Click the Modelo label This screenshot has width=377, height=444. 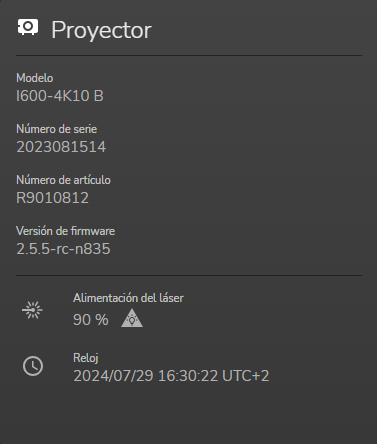pyautogui.click(x=35, y=78)
